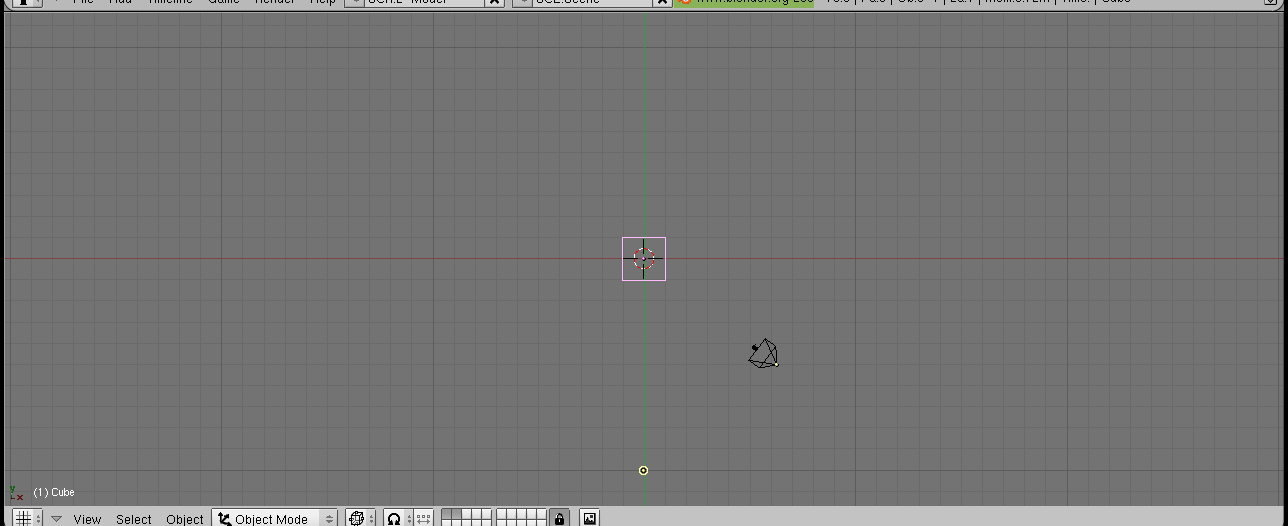Image resolution: width=1288 pixels, height=526 pixels.
Task: Click the viewport draw type cube icon
Action: click(x=356, y=518)
